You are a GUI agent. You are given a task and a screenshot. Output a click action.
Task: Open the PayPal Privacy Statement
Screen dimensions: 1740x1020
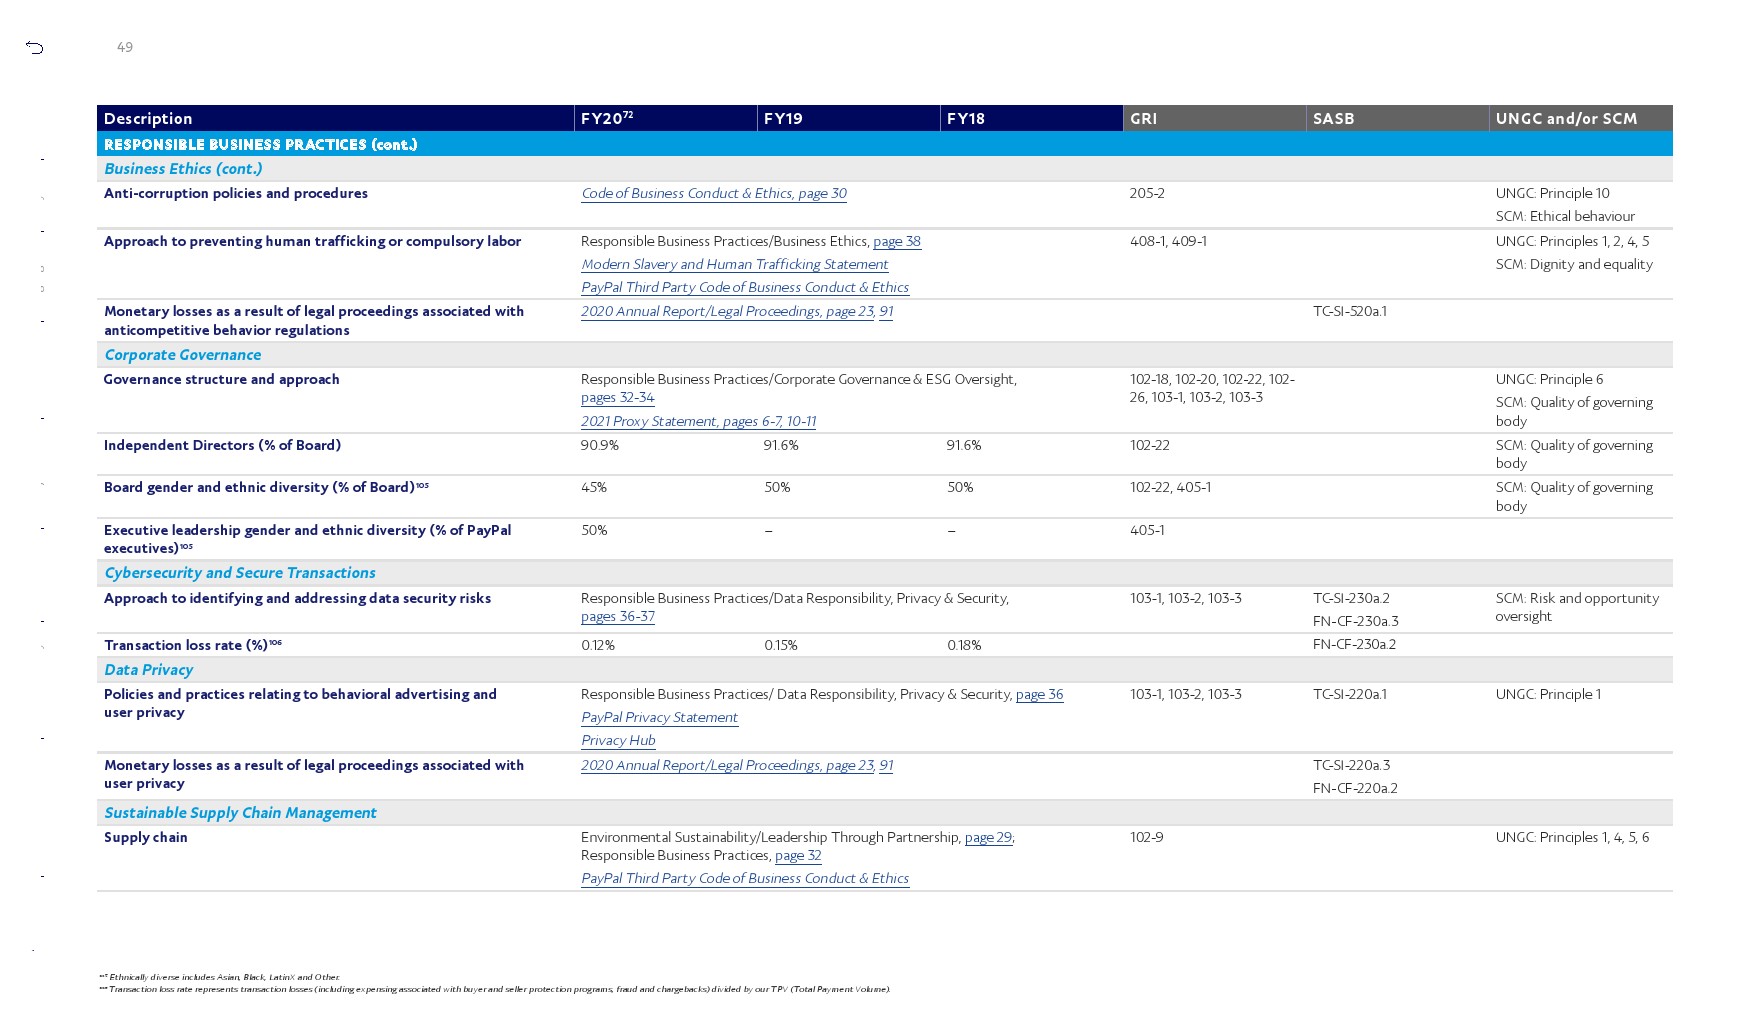click(659, 718)
